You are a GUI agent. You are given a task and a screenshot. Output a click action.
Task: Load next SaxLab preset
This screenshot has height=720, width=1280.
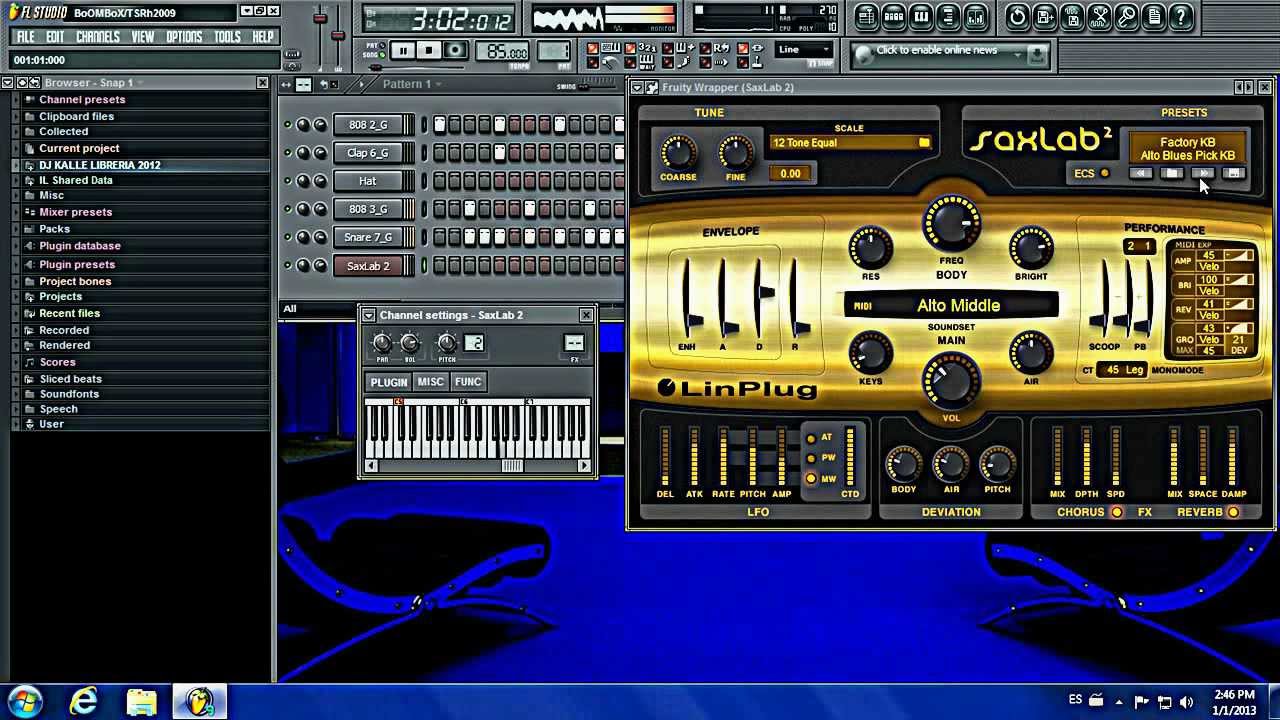[x=1203, y=173]
